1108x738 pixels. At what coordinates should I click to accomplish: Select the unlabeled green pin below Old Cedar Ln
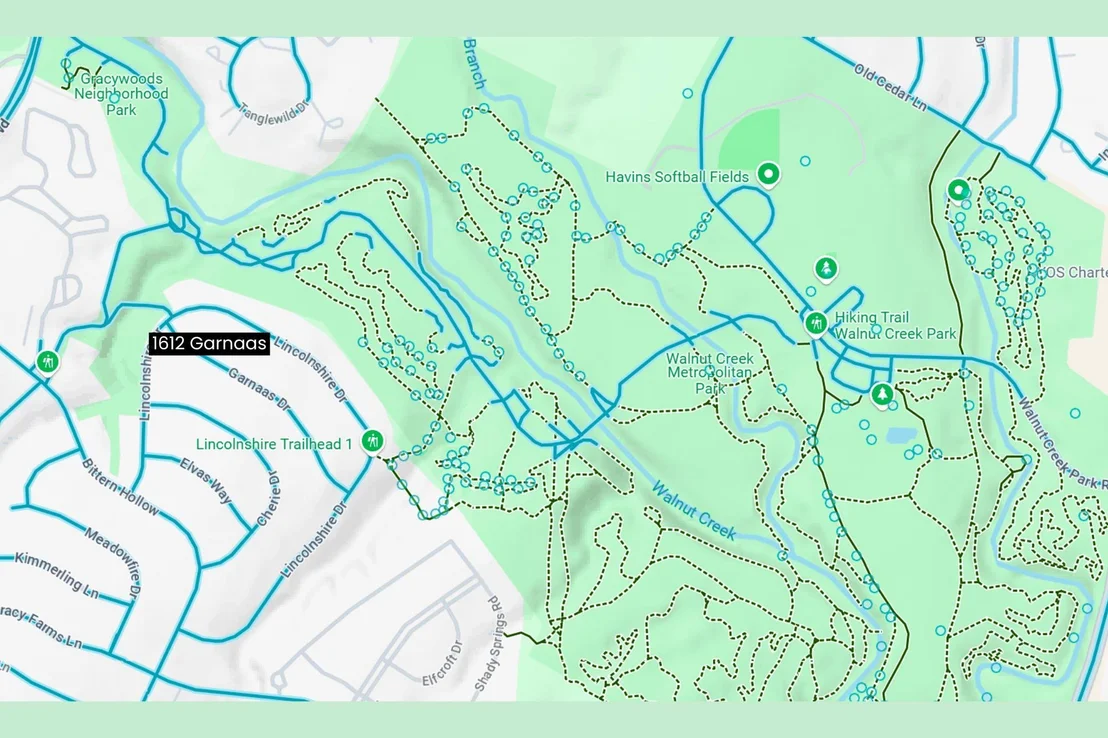(958, 191)
